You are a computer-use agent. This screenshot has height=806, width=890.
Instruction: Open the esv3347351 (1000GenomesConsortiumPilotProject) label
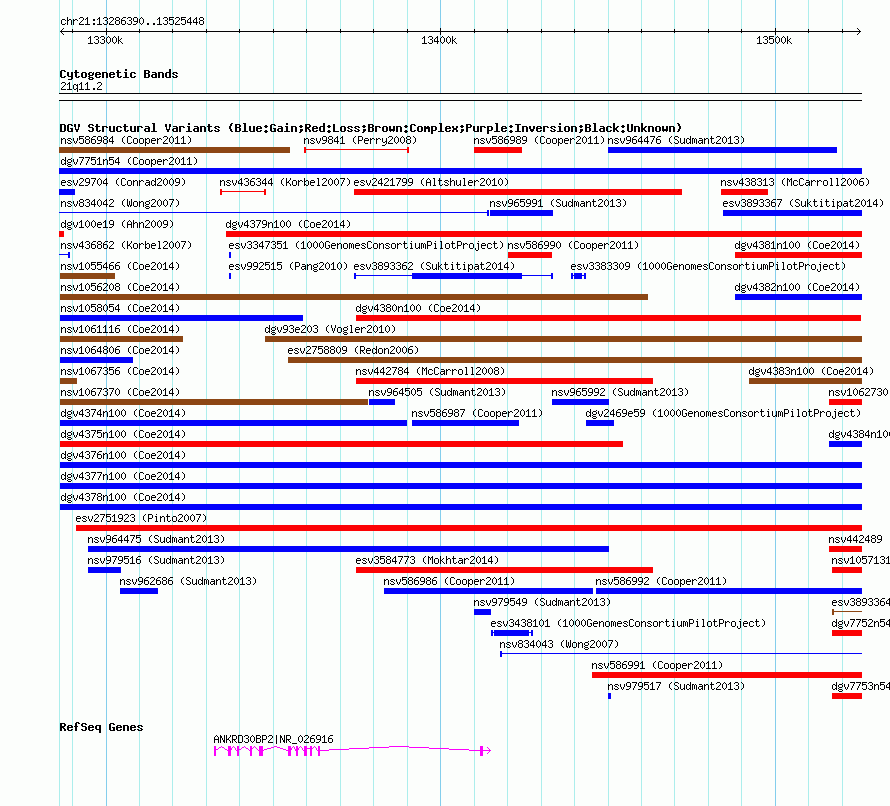pyautogui.click(x=366, y=245)
